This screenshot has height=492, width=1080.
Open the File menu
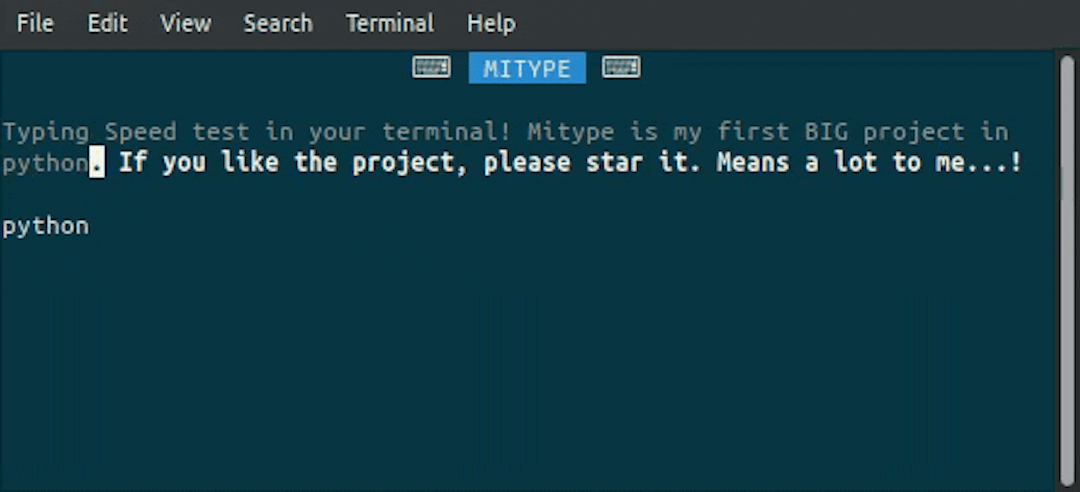tap(35, 23)
